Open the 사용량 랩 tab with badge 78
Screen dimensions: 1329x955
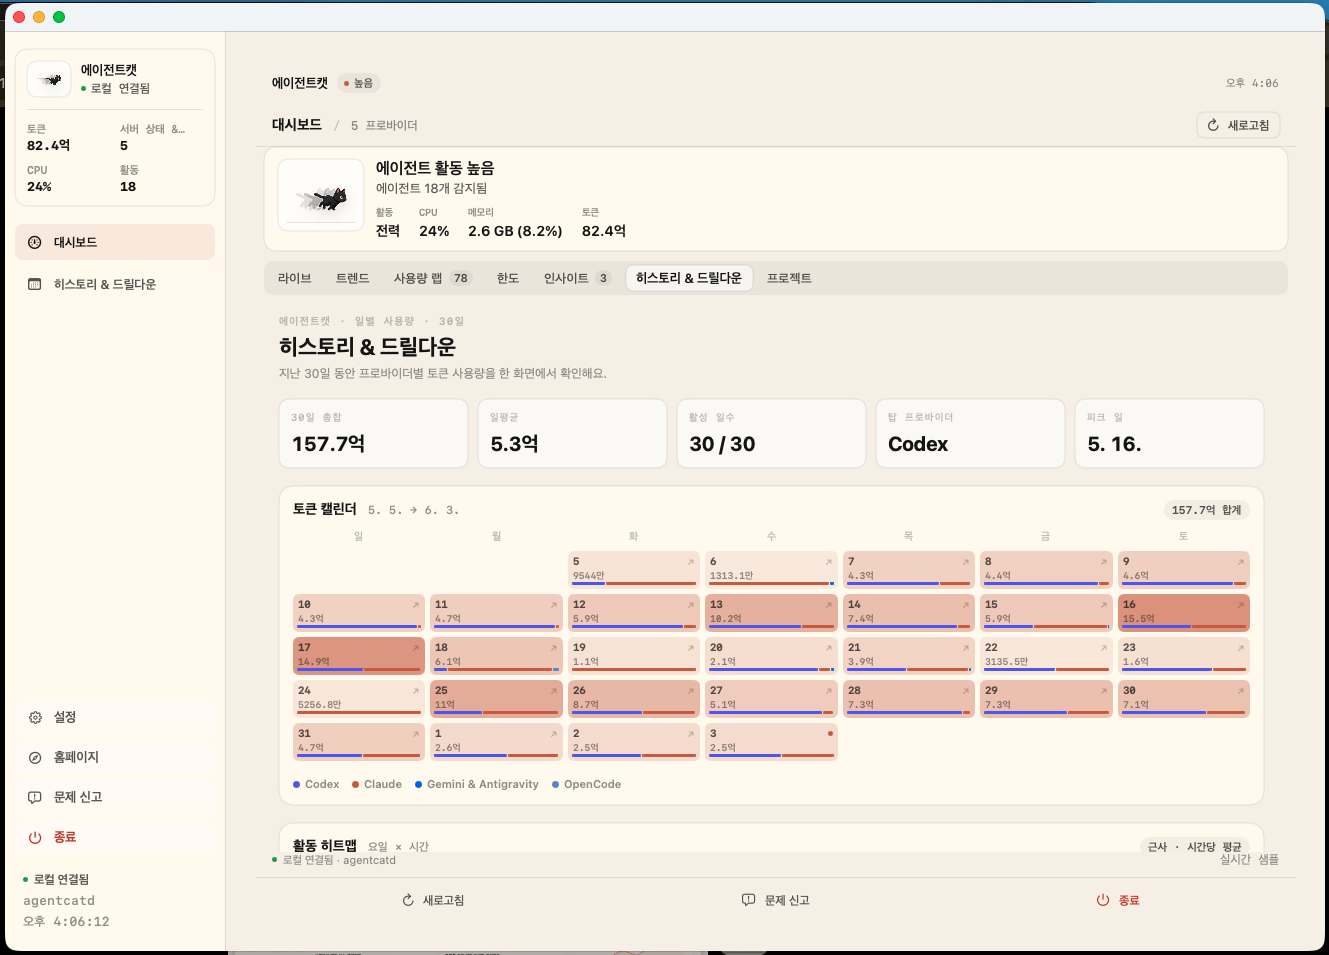[431, 278]
